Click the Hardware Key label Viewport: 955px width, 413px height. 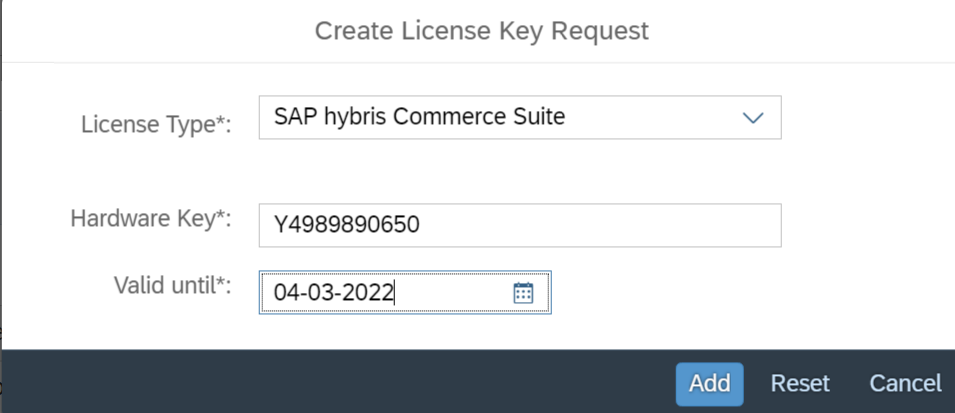151,219
